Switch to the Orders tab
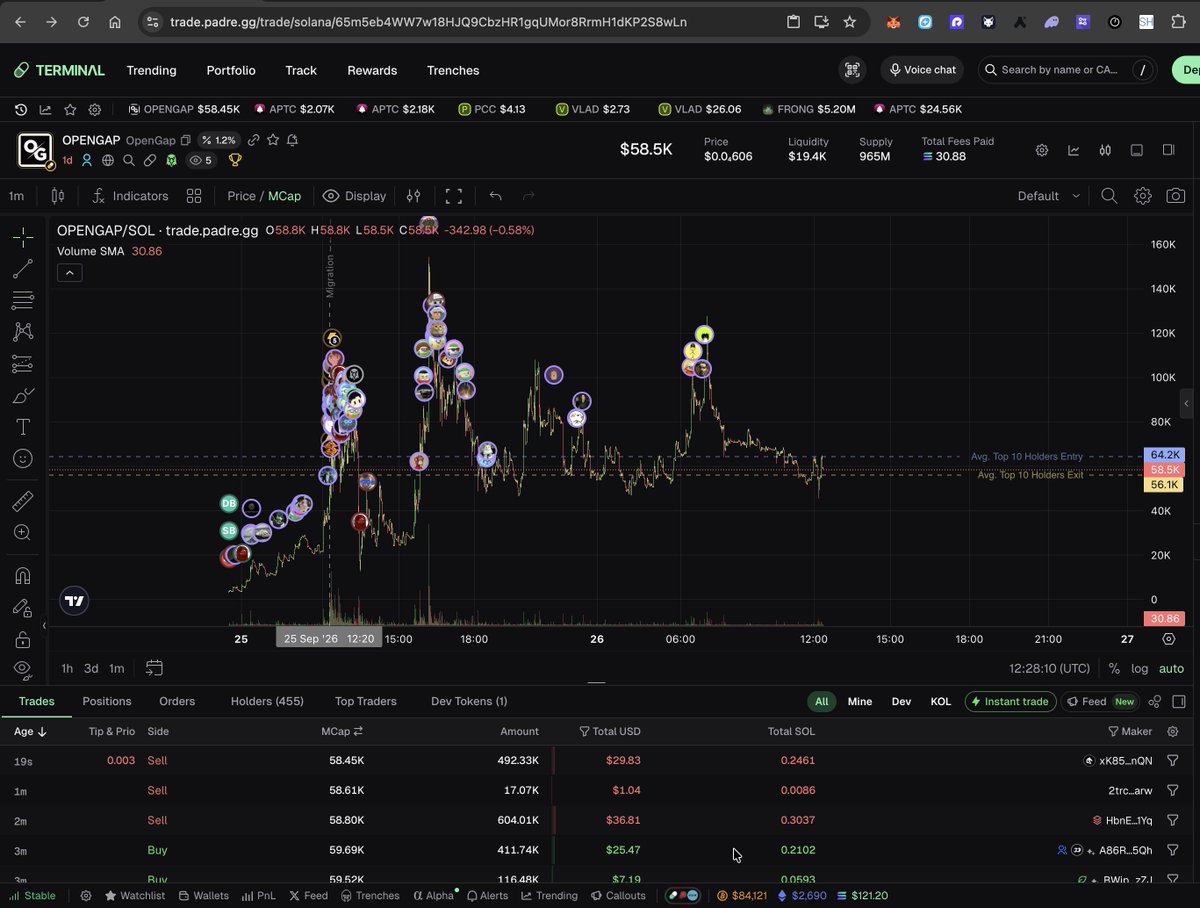 [177, 701]
